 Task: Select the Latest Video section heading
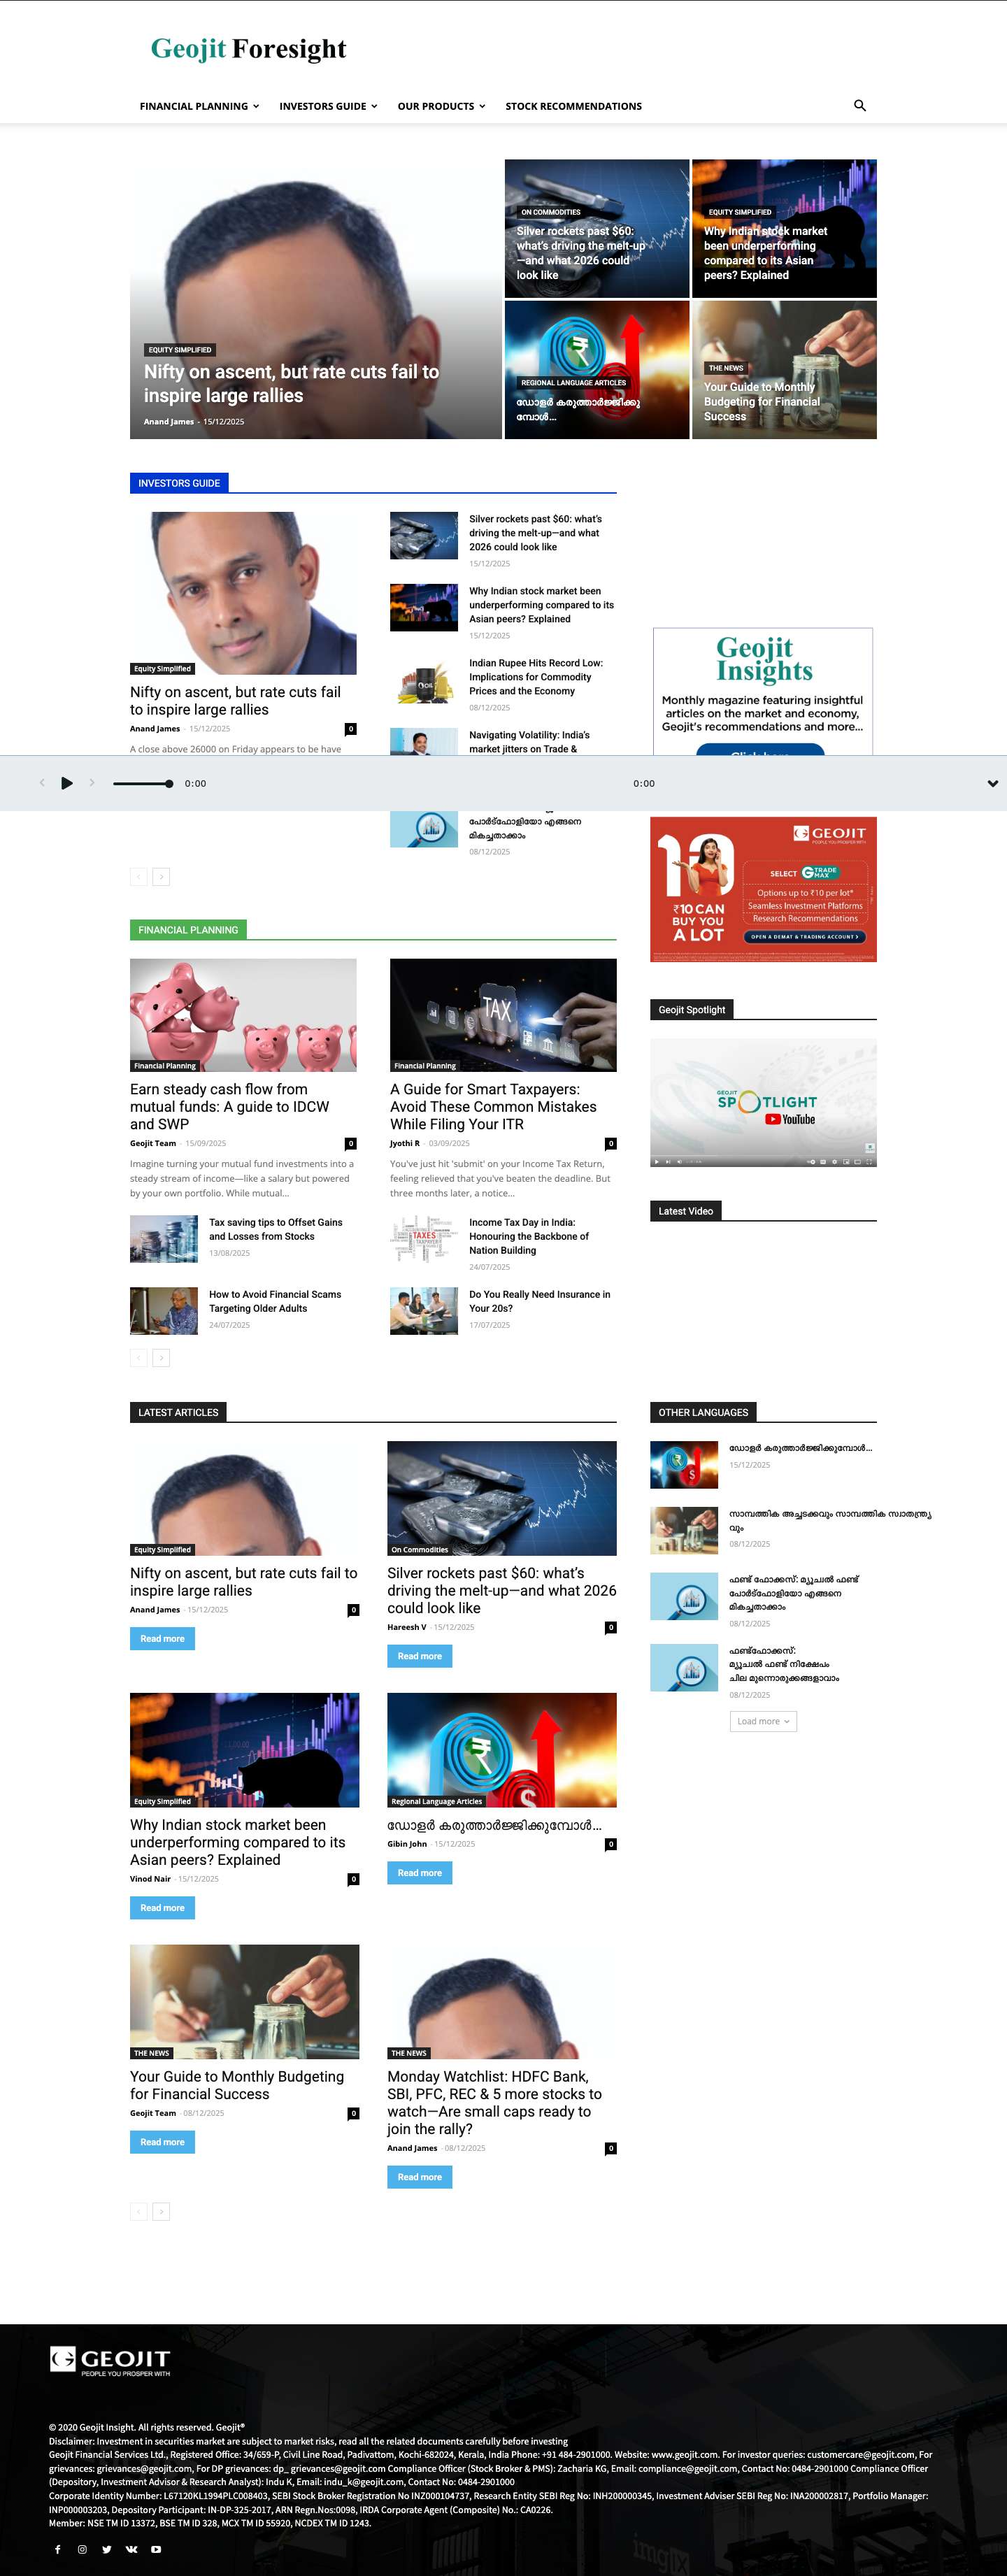[x=685, y=1211]
